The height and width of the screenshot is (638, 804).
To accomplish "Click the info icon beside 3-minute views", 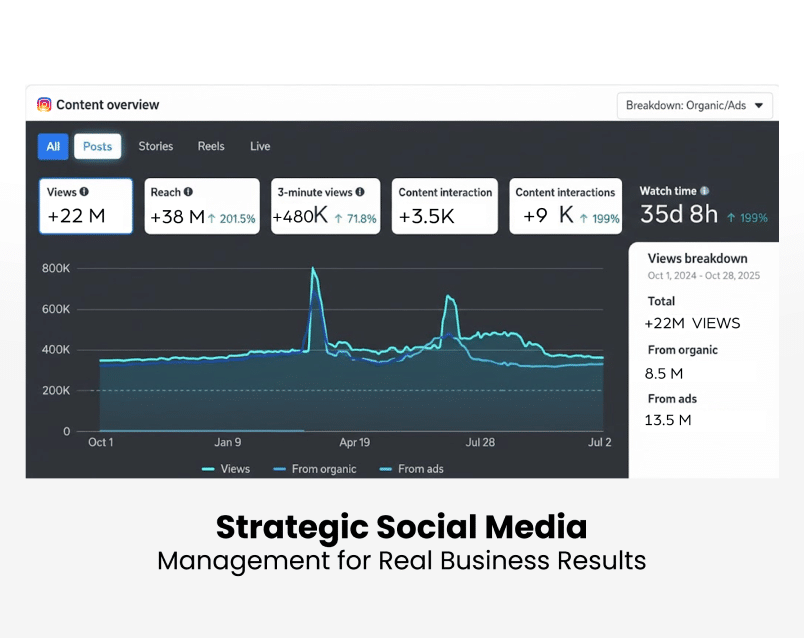I will (x=360, y=192).
